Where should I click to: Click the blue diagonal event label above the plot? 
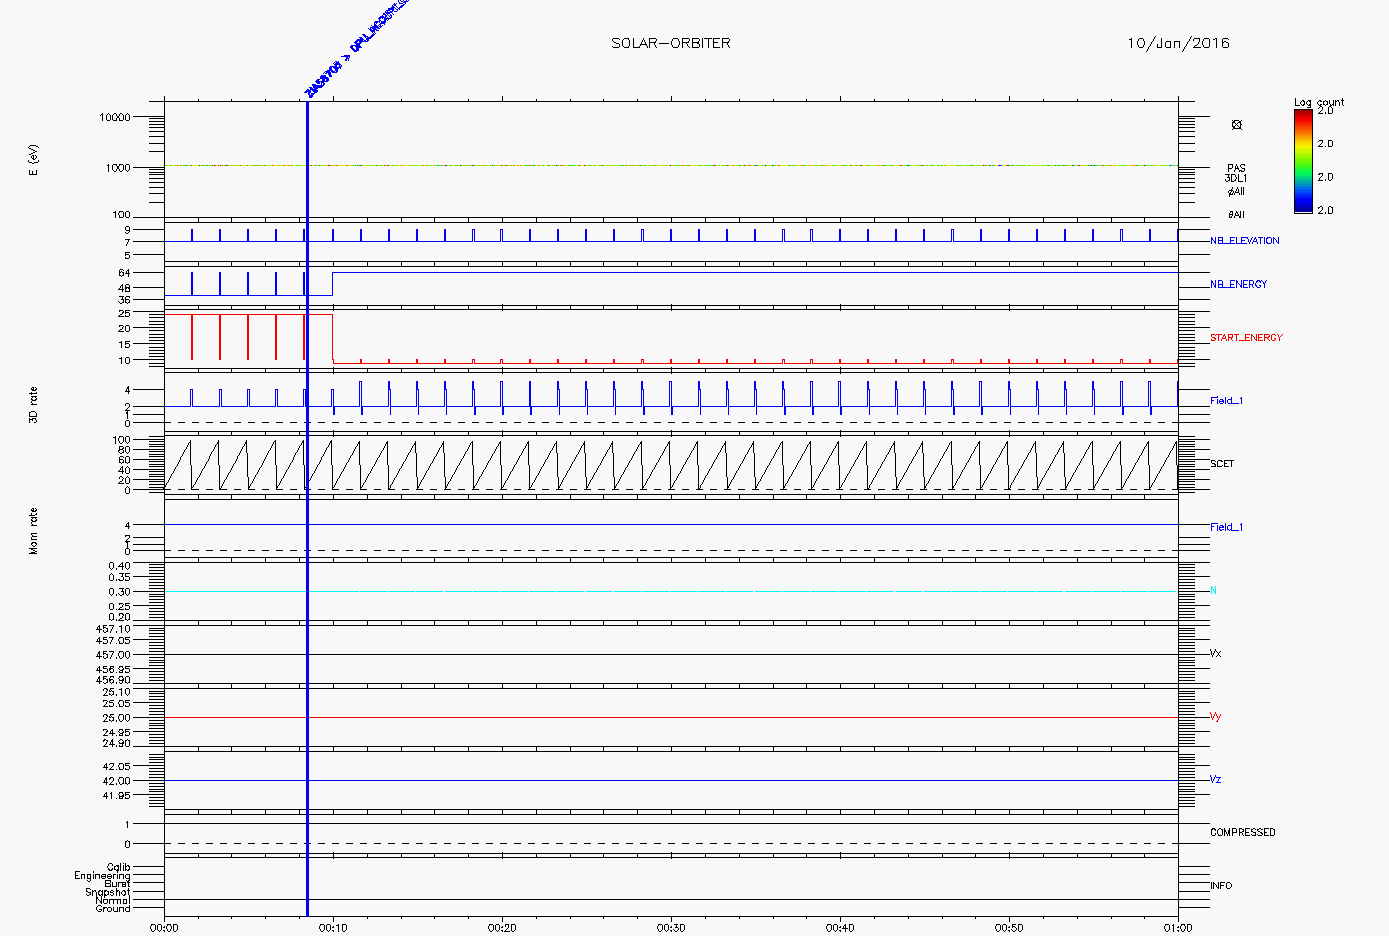pos(356,47)
